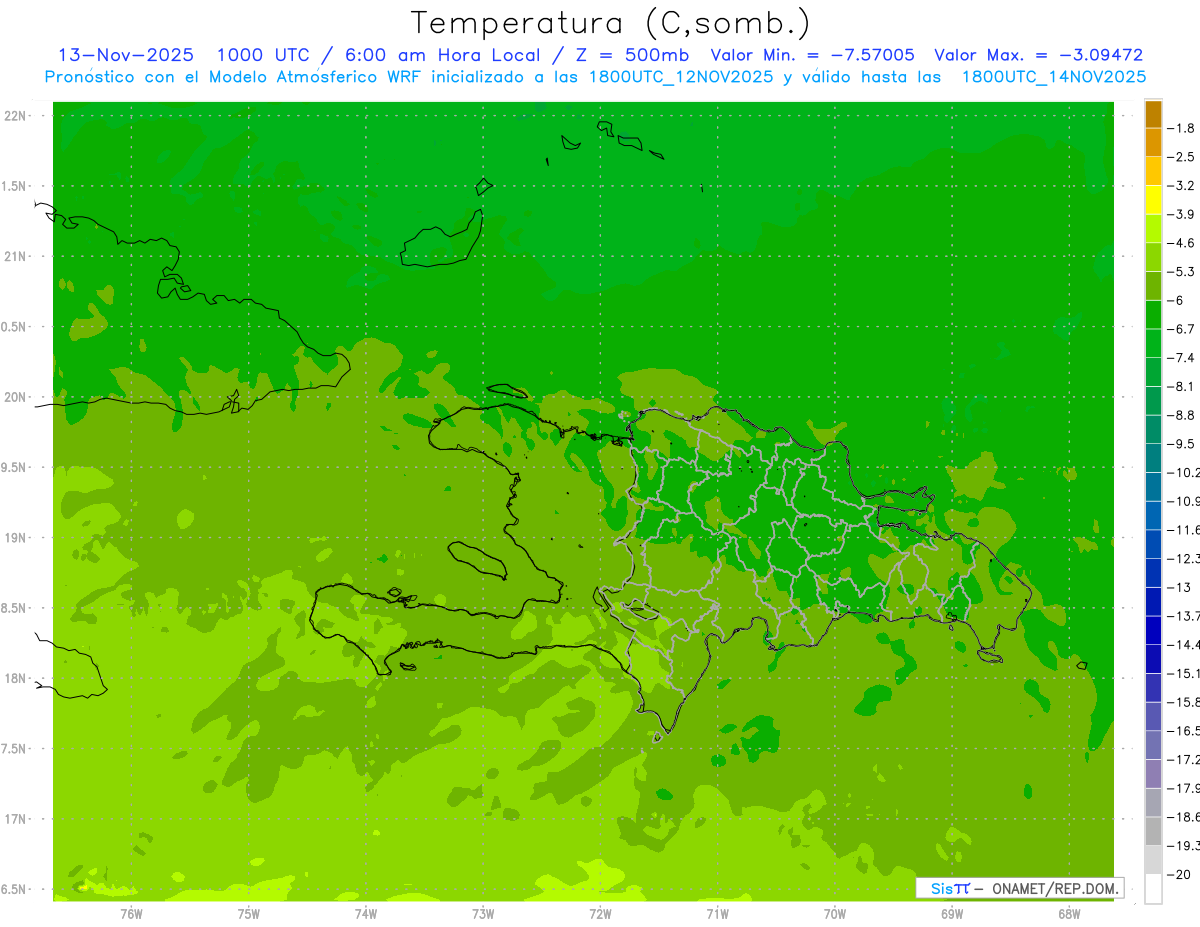Click the "22N" latitude tick label
Image resolution: width=1200 pixels, height=927 pixels.
tap(15, 116)
